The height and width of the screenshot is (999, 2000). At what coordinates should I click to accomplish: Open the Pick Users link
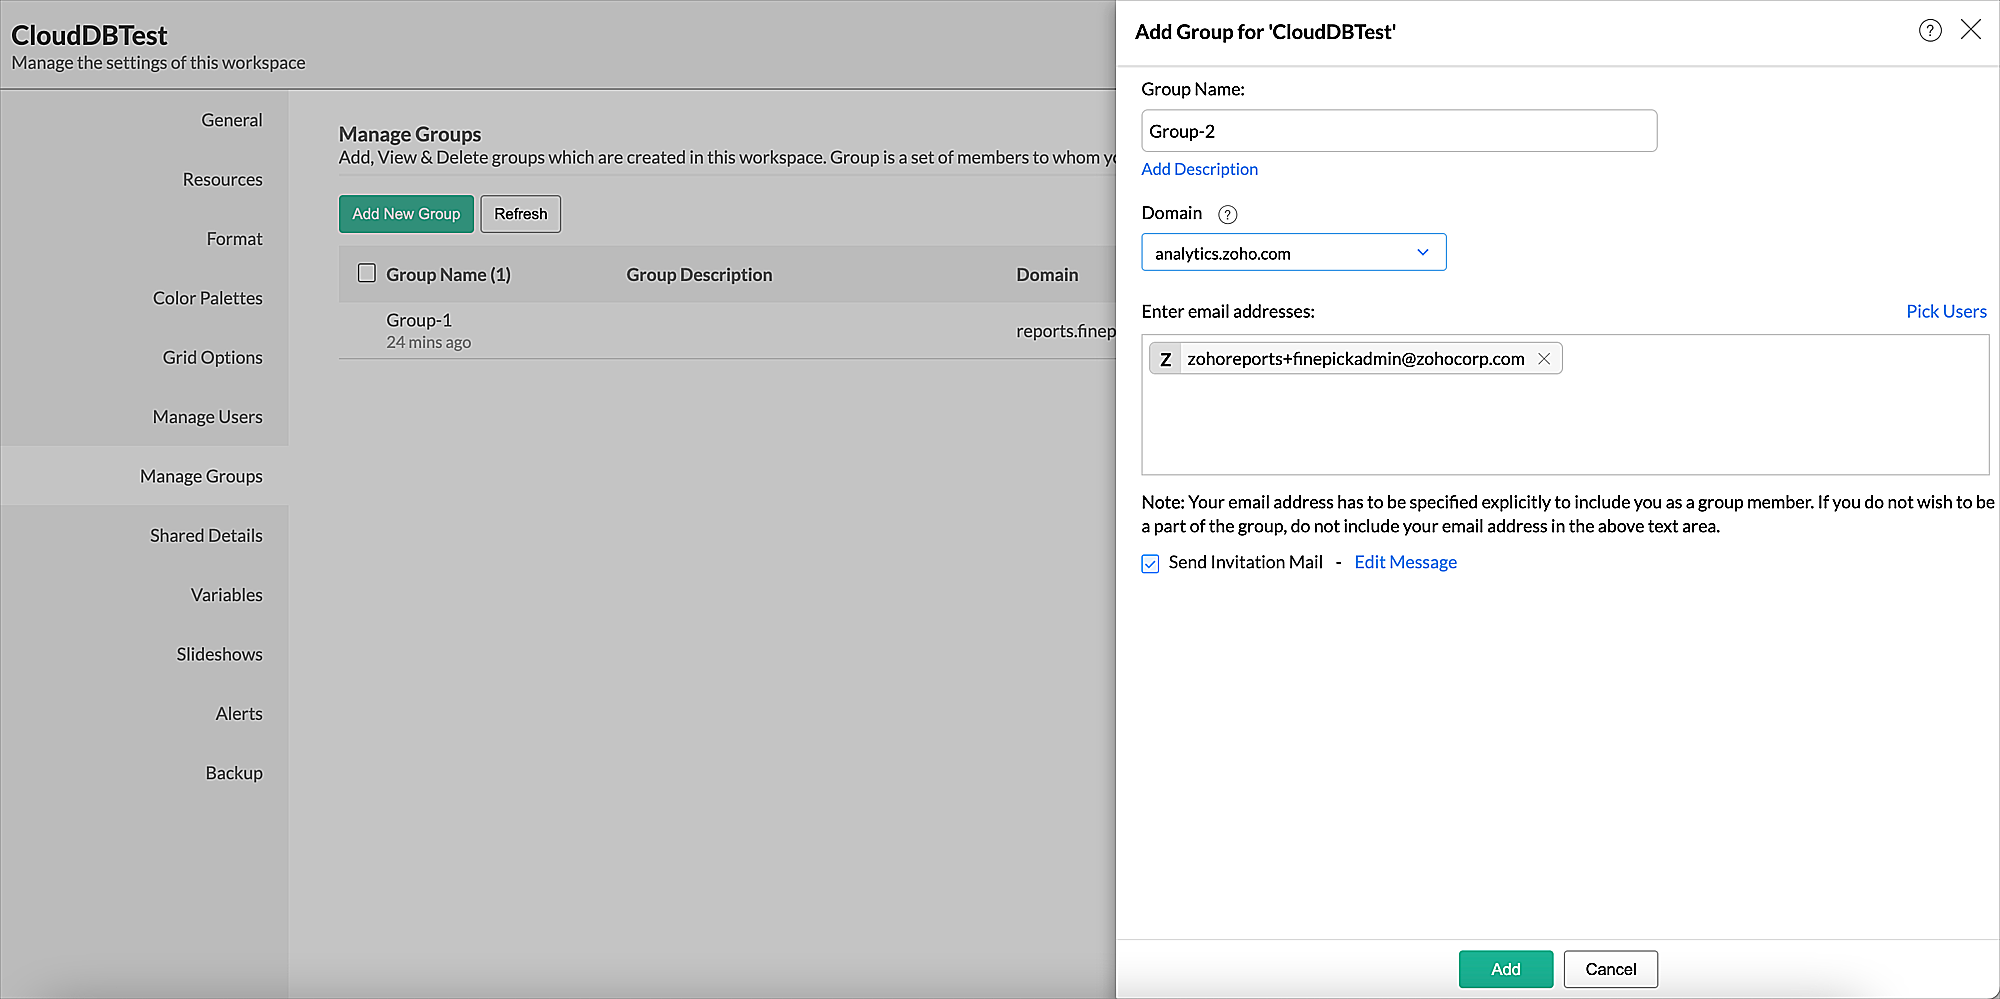[x=1945, y=311]
